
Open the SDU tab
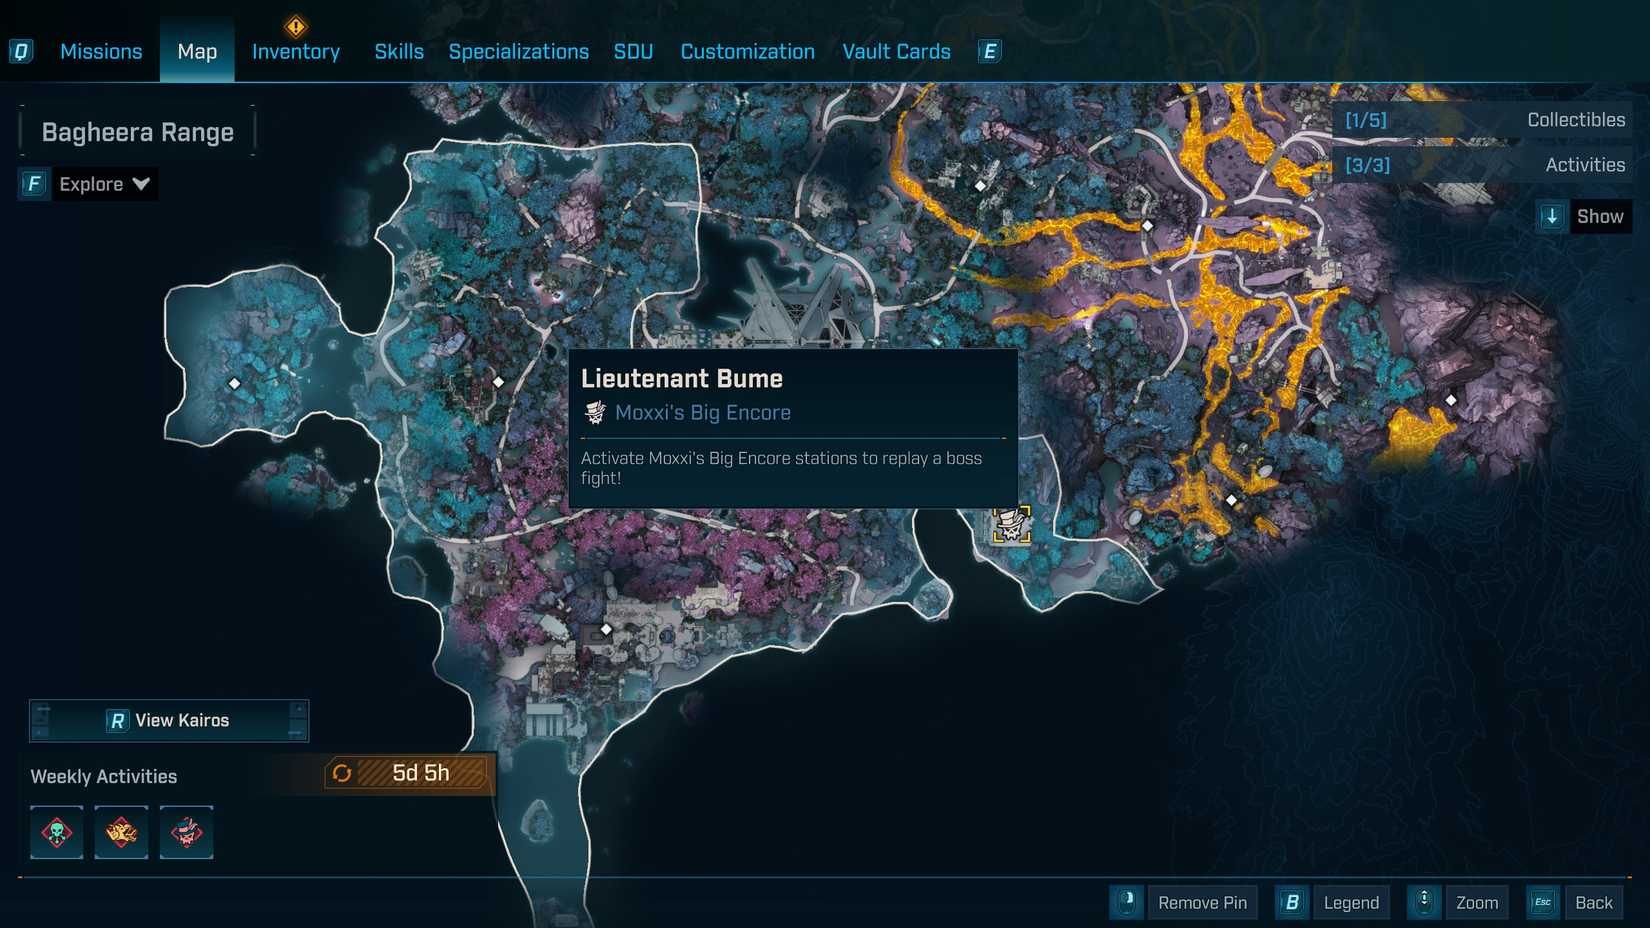pyautogui.click(x=633, y=52)
